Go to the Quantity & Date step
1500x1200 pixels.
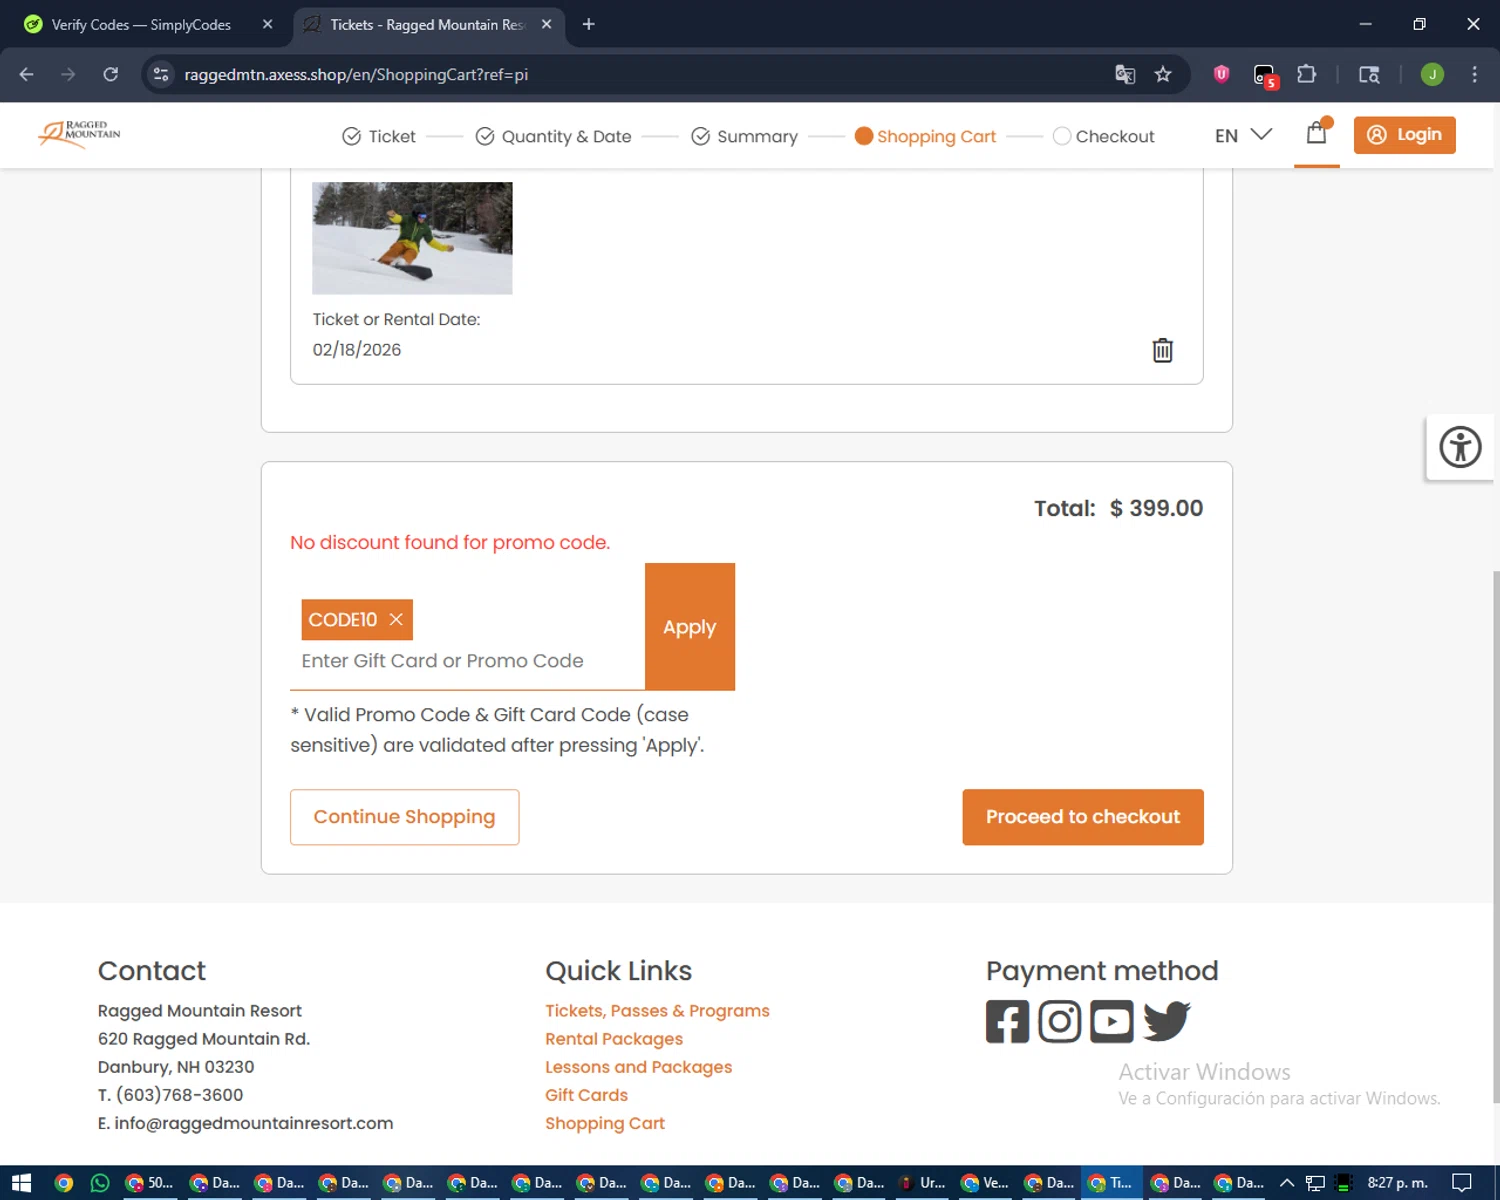click(x=553, y=136)
